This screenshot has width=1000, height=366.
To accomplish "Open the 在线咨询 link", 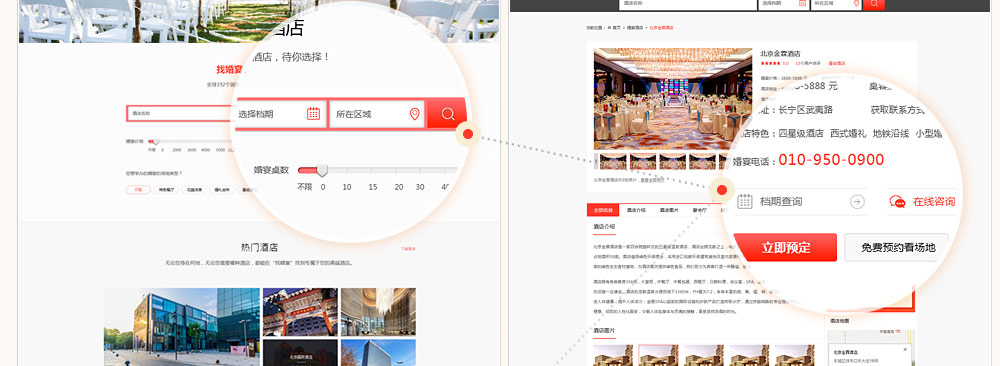I will tap(934, 201).
